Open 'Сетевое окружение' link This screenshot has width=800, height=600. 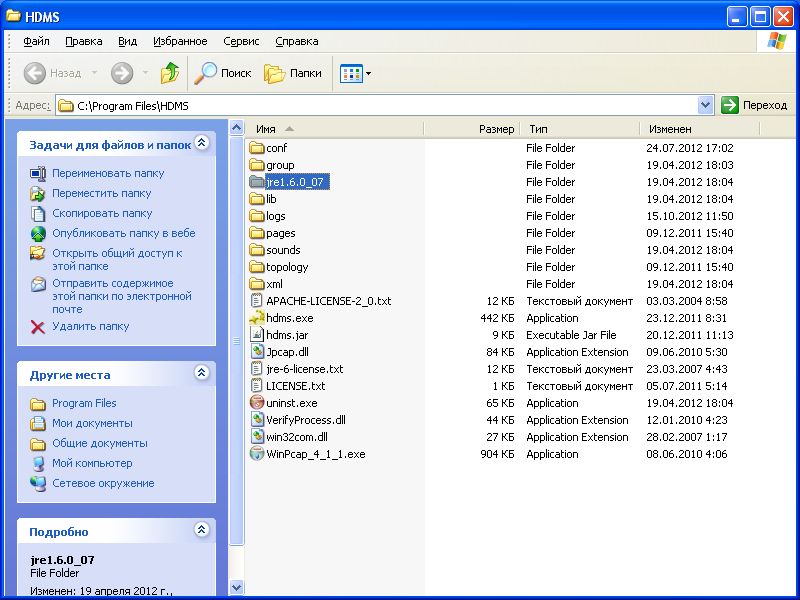[x=103, y=483]
